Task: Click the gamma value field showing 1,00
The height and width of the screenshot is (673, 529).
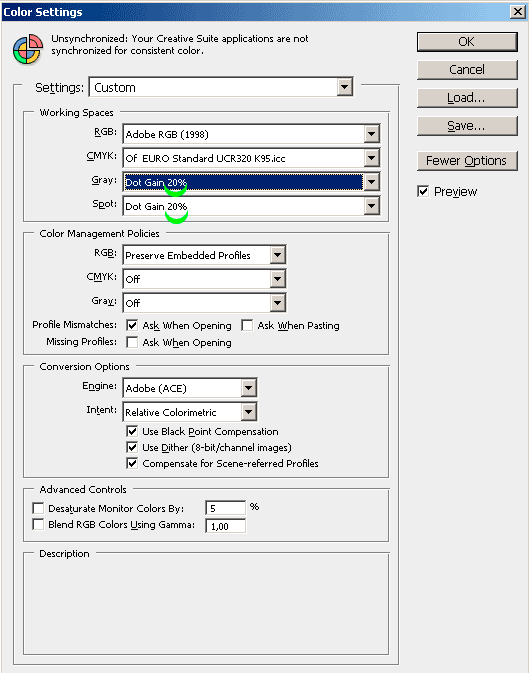Action: coord(226,526)
